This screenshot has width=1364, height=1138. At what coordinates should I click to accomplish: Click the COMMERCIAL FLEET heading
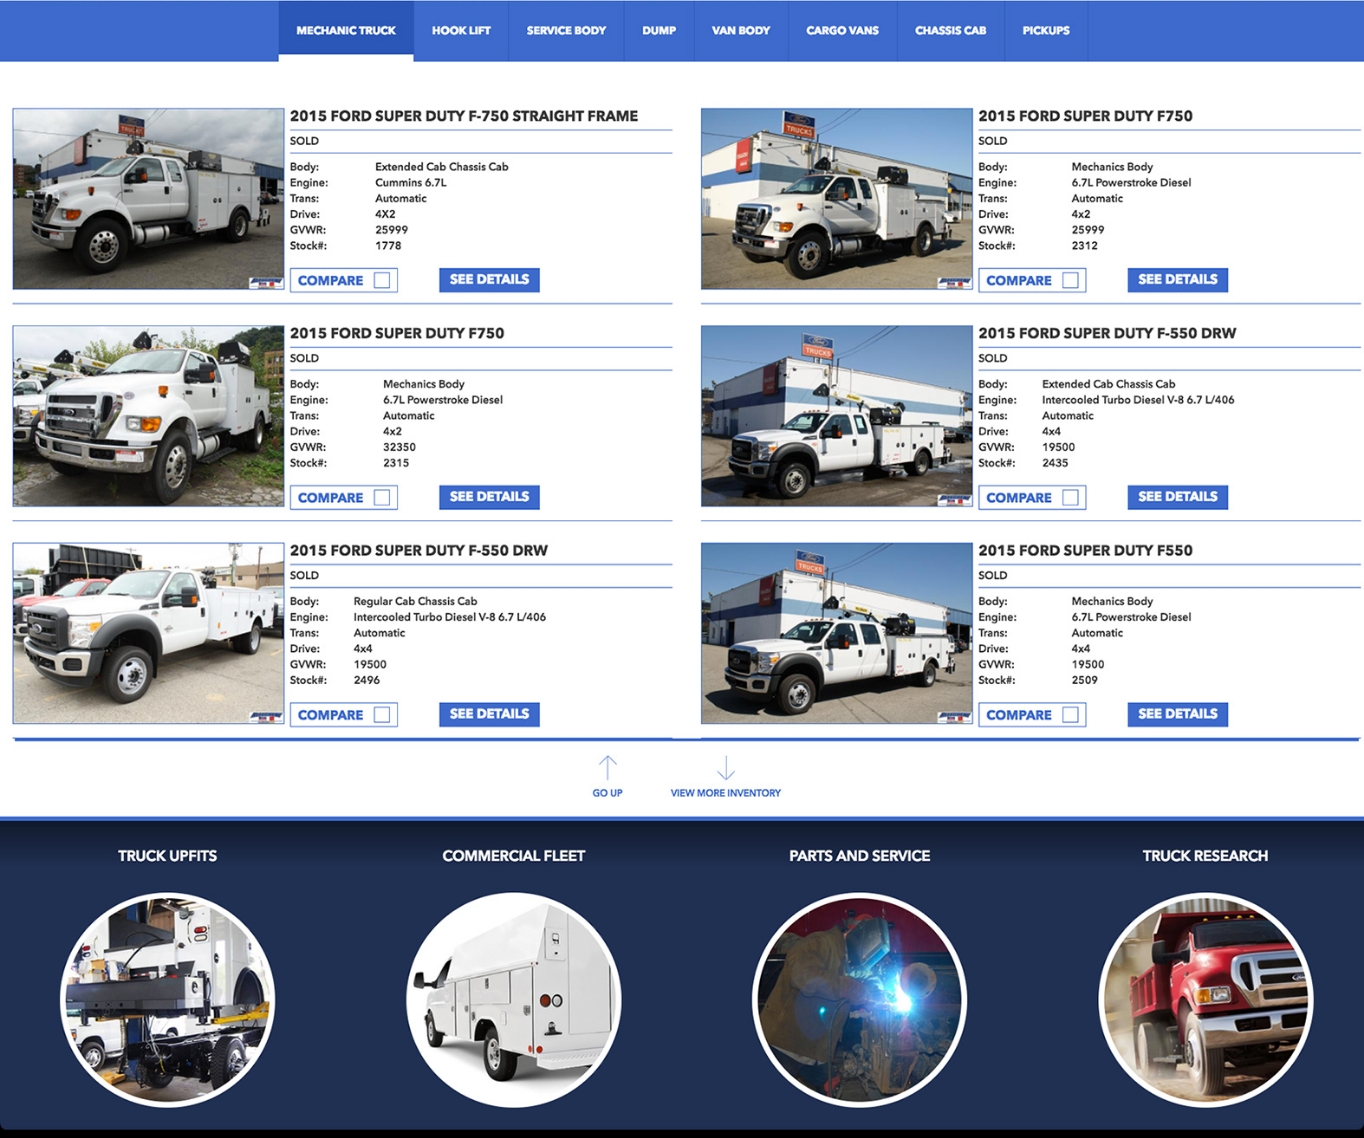click(513, 856)
